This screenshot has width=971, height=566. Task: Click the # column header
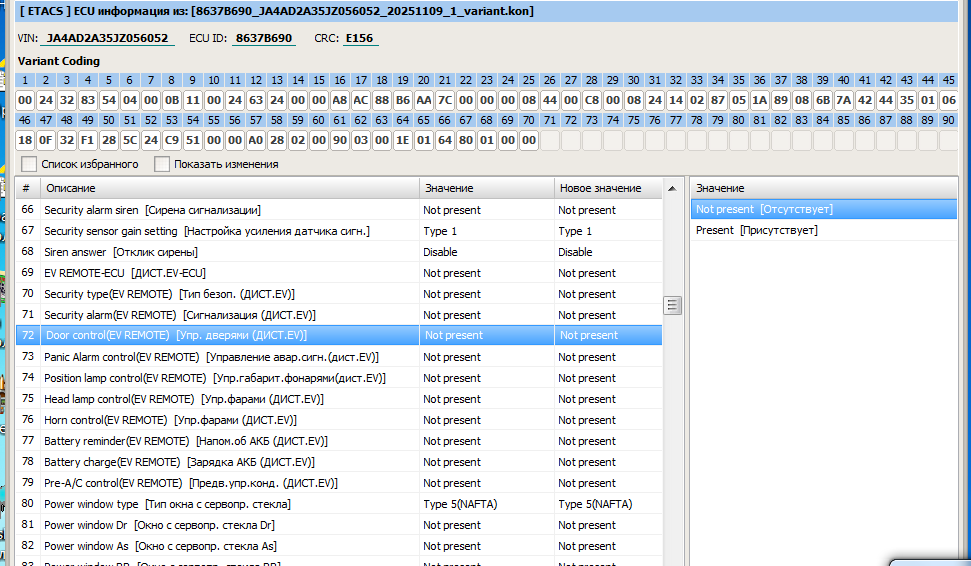27,188
